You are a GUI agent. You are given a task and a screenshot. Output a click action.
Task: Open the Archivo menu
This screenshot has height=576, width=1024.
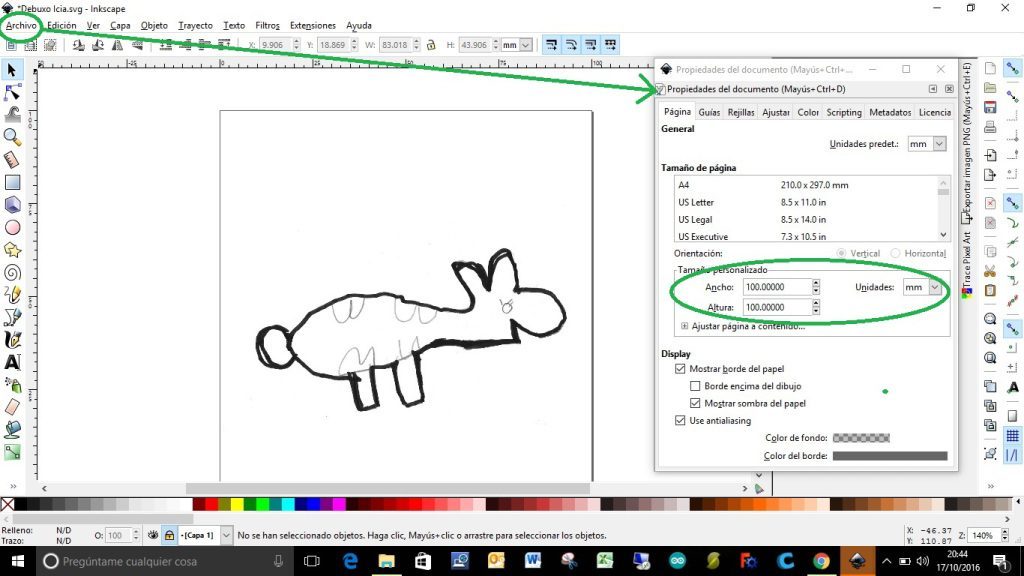click(x=20, y=25)
